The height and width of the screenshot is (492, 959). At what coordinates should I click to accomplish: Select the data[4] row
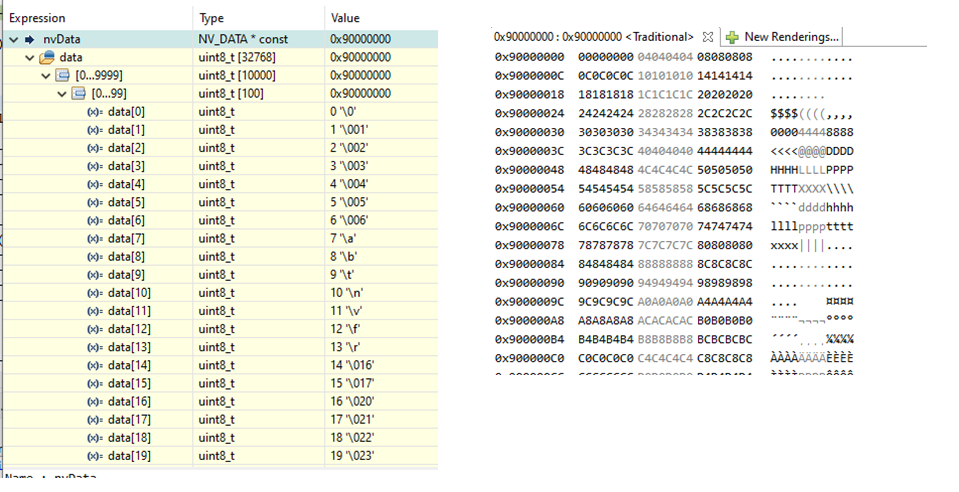pyautogui.click(x=221, y=184)
